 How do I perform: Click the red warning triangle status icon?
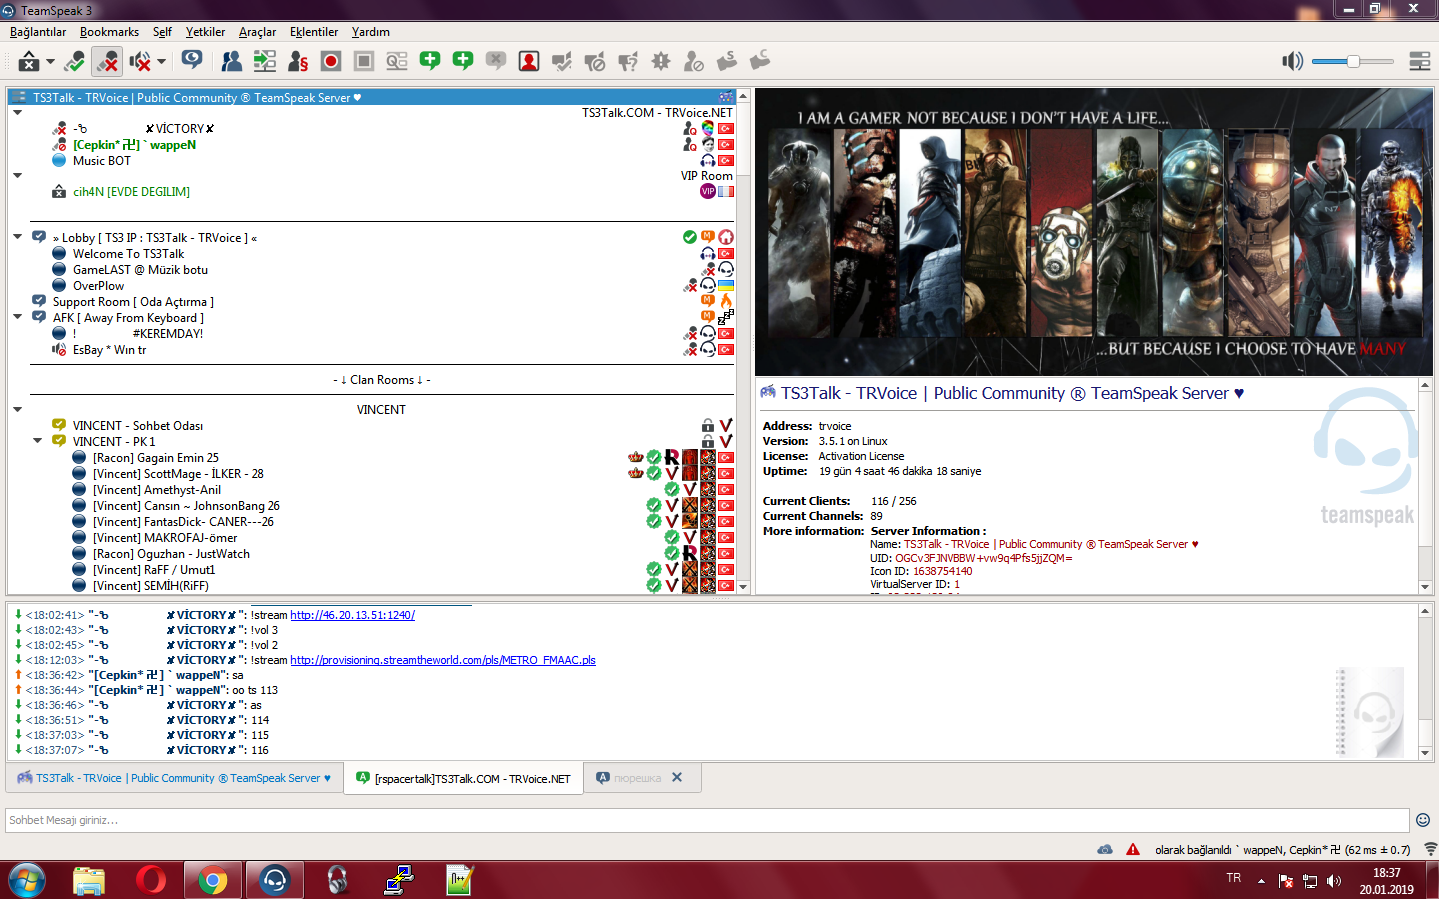[x=1133, y=850]
